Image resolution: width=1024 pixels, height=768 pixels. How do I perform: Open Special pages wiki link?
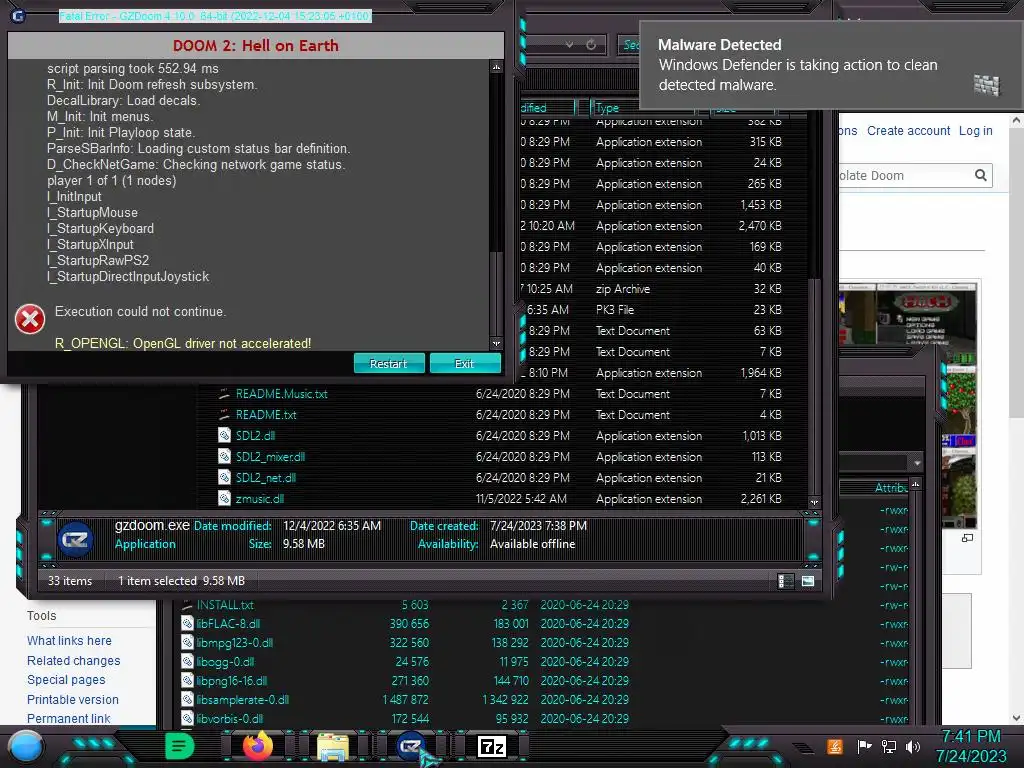pos(66,680)
